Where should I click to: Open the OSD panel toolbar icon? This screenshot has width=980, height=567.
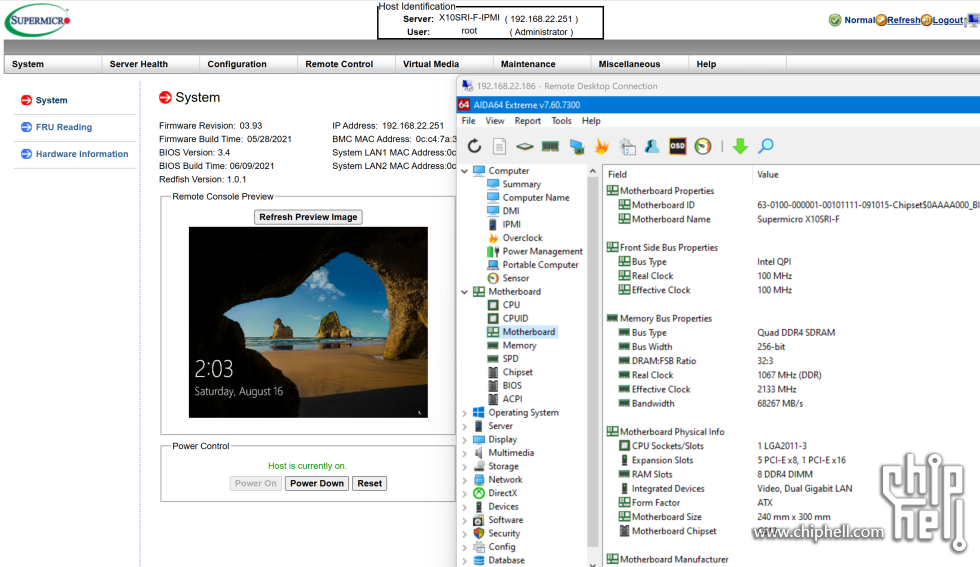pos(678,146)
